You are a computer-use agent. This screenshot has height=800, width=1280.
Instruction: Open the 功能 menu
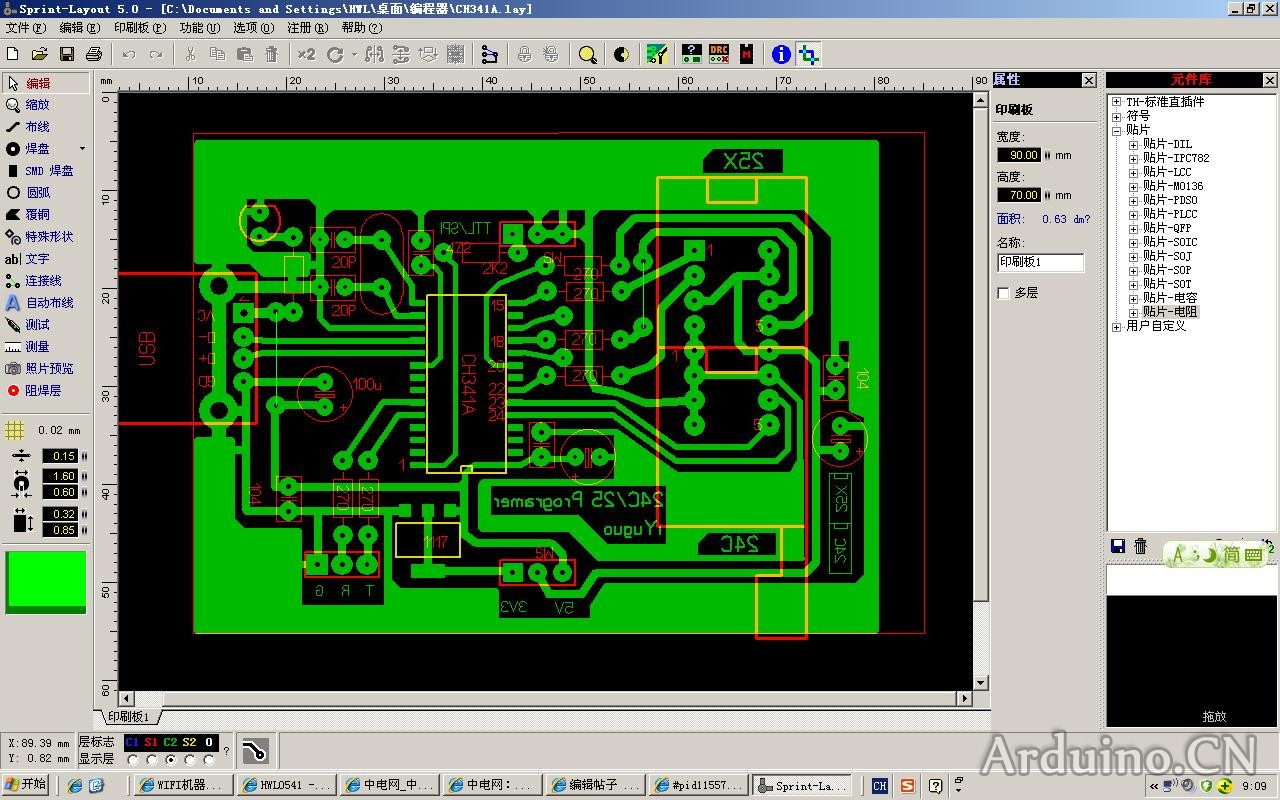[x=199, y=28]
